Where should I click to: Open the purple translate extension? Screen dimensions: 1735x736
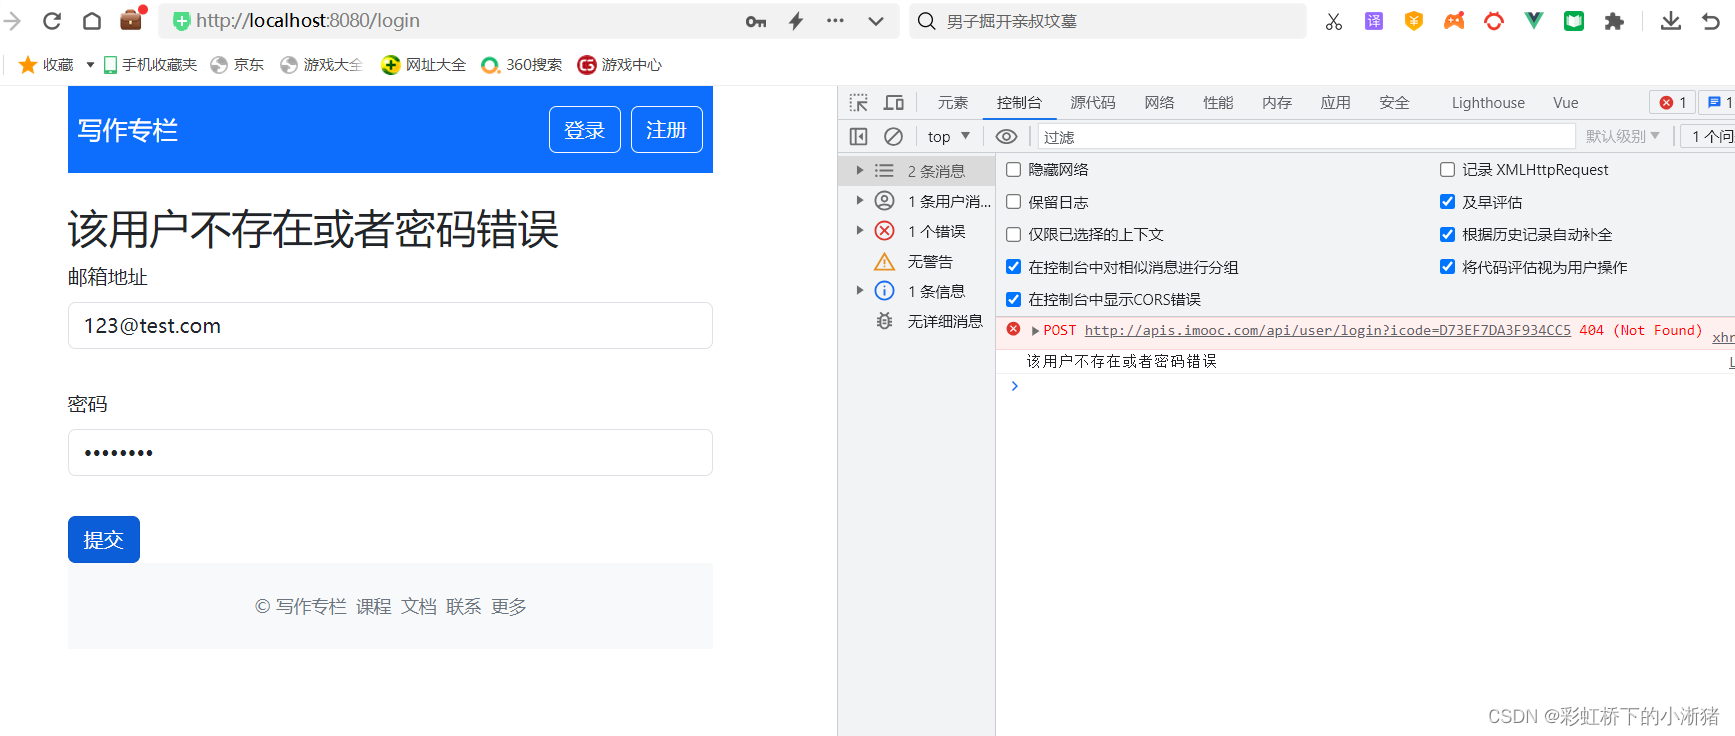[x=1374, y=21]
